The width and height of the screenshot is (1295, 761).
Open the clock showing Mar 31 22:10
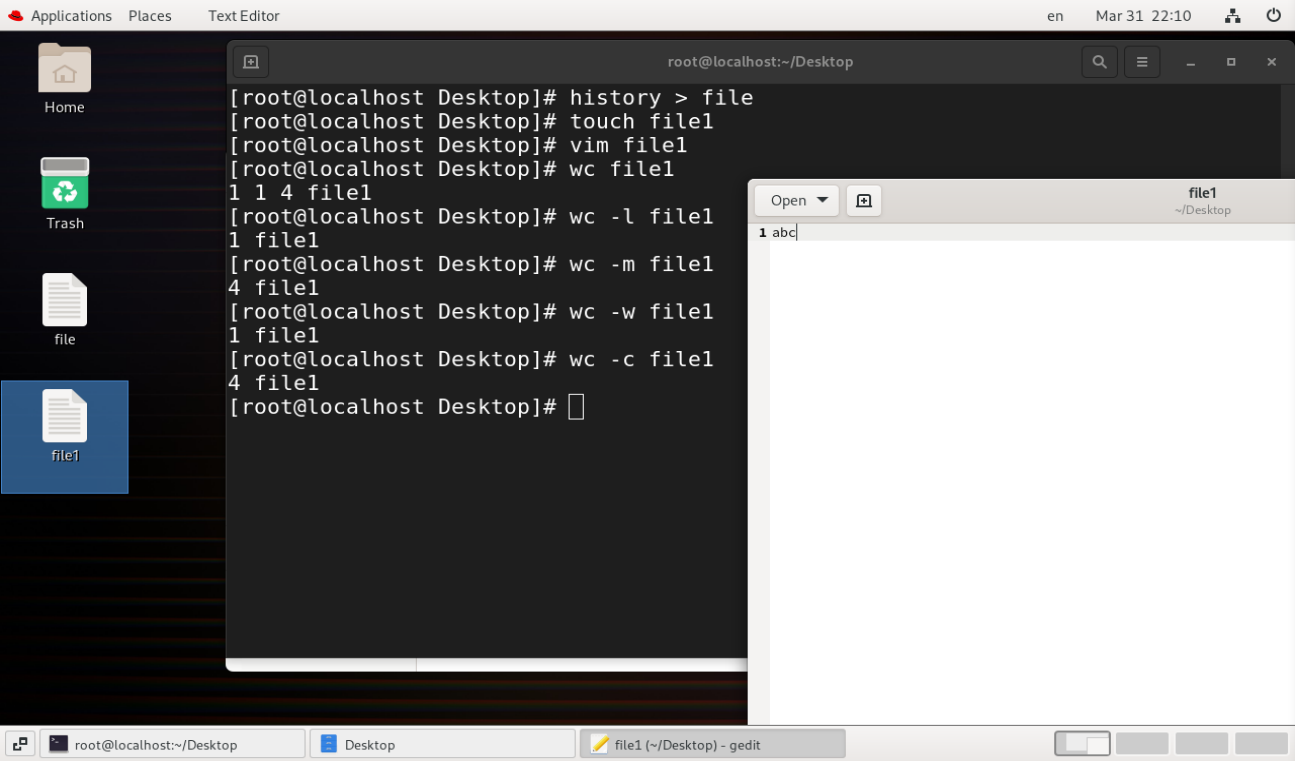tap(1143, 16)
